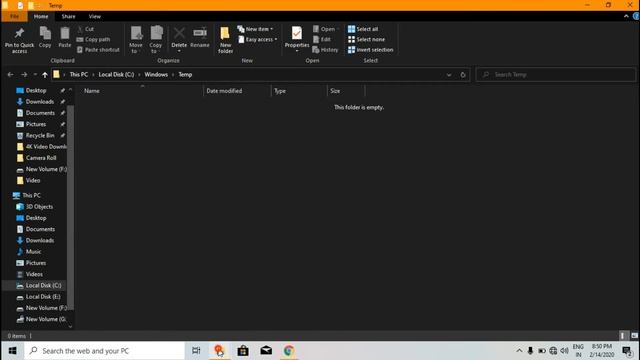This screenshot has width=640, height=360.
Task: Select Camera Roll in sidebar
Action: coord(41,158)
